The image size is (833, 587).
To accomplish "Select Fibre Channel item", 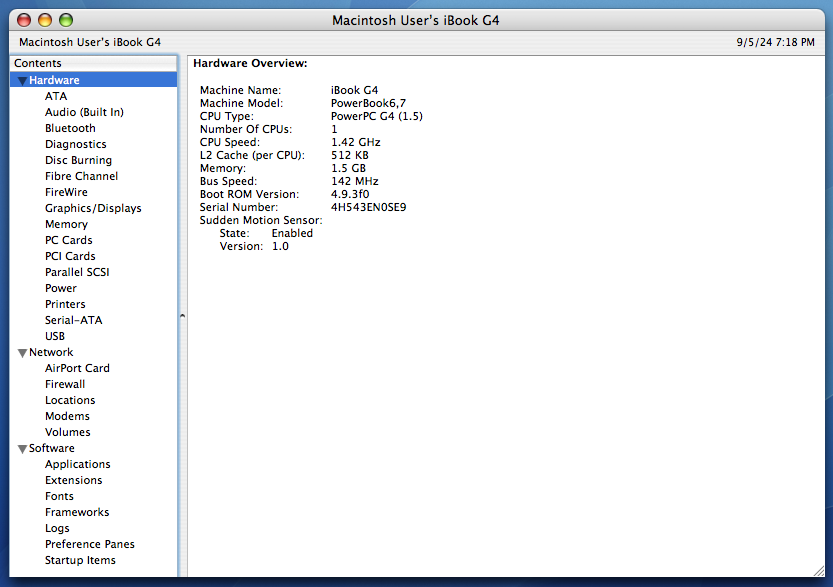I will [x=81, y=176].
